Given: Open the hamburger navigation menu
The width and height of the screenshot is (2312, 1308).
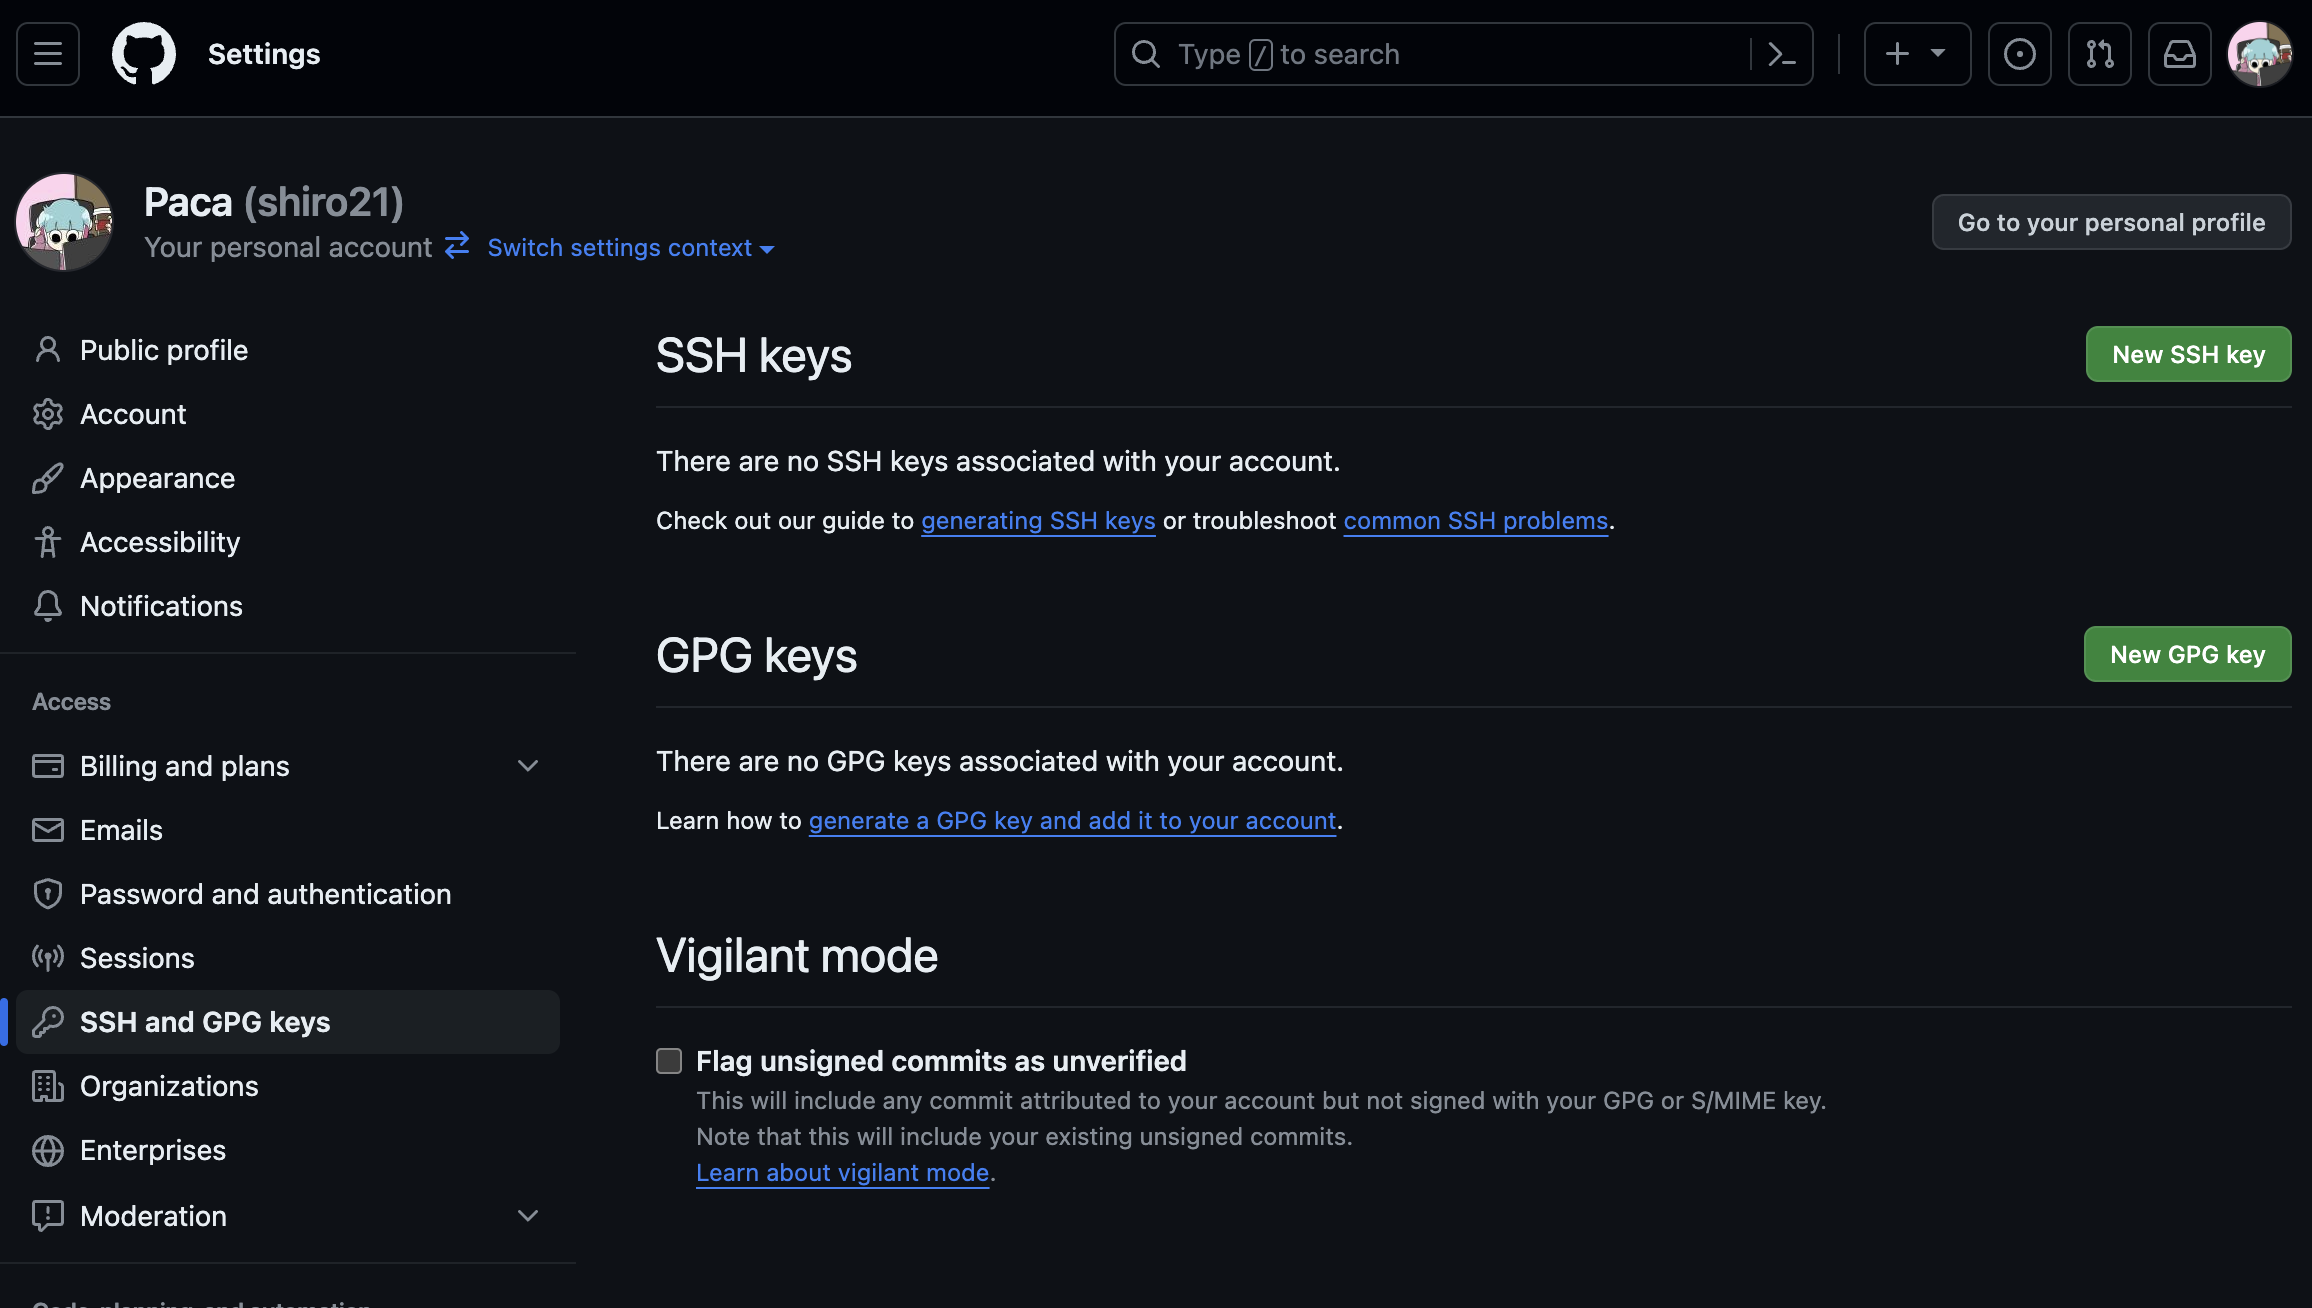Looking at the screenshot, I should [x=48, y=54].
